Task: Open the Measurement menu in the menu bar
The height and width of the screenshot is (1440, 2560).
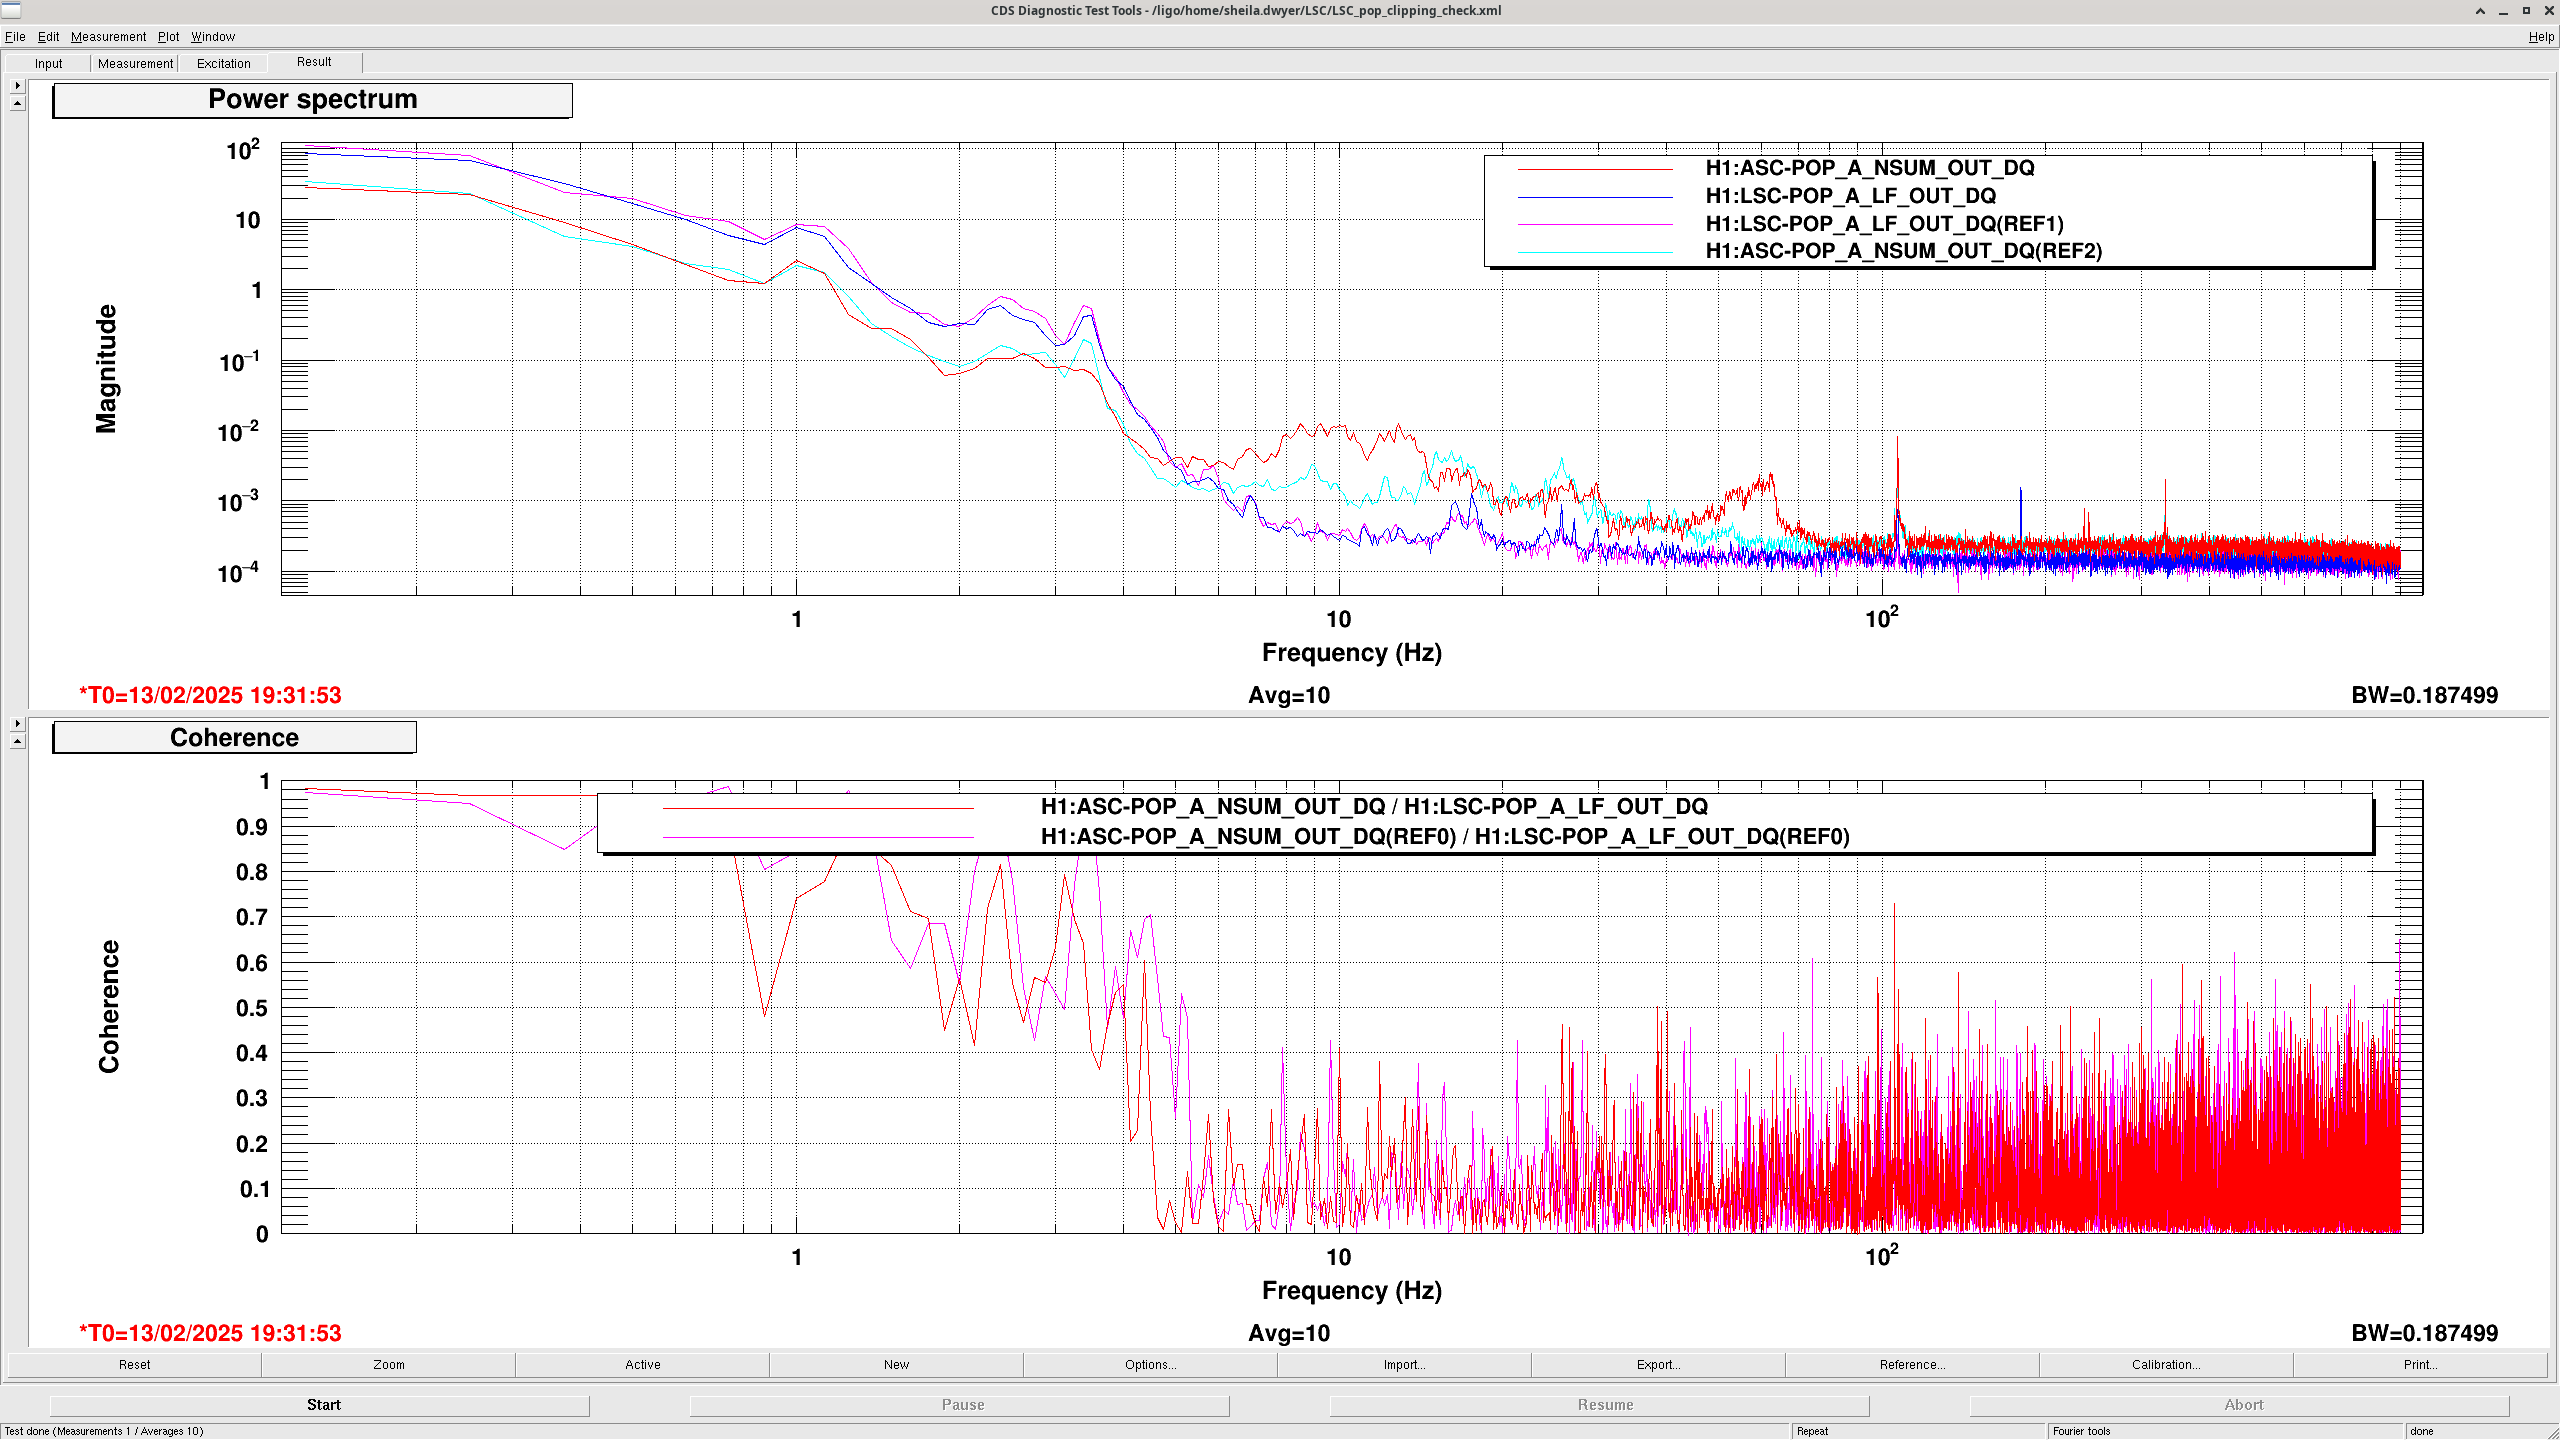Action: point(108,37)
